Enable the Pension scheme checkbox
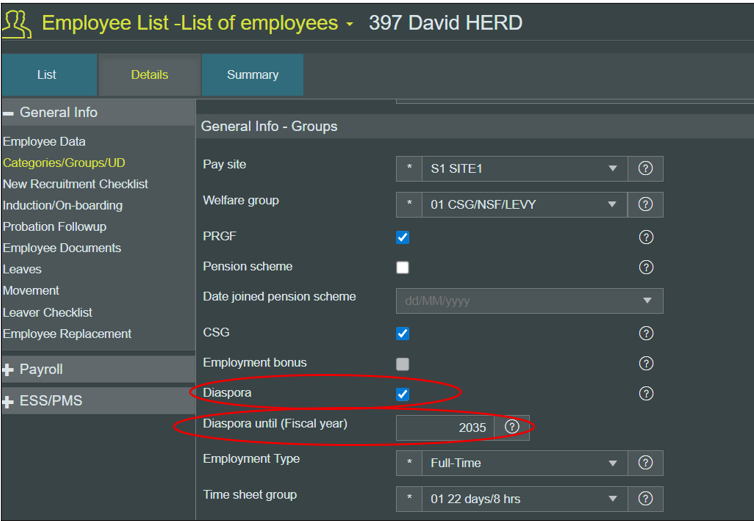 click(402, 267)
